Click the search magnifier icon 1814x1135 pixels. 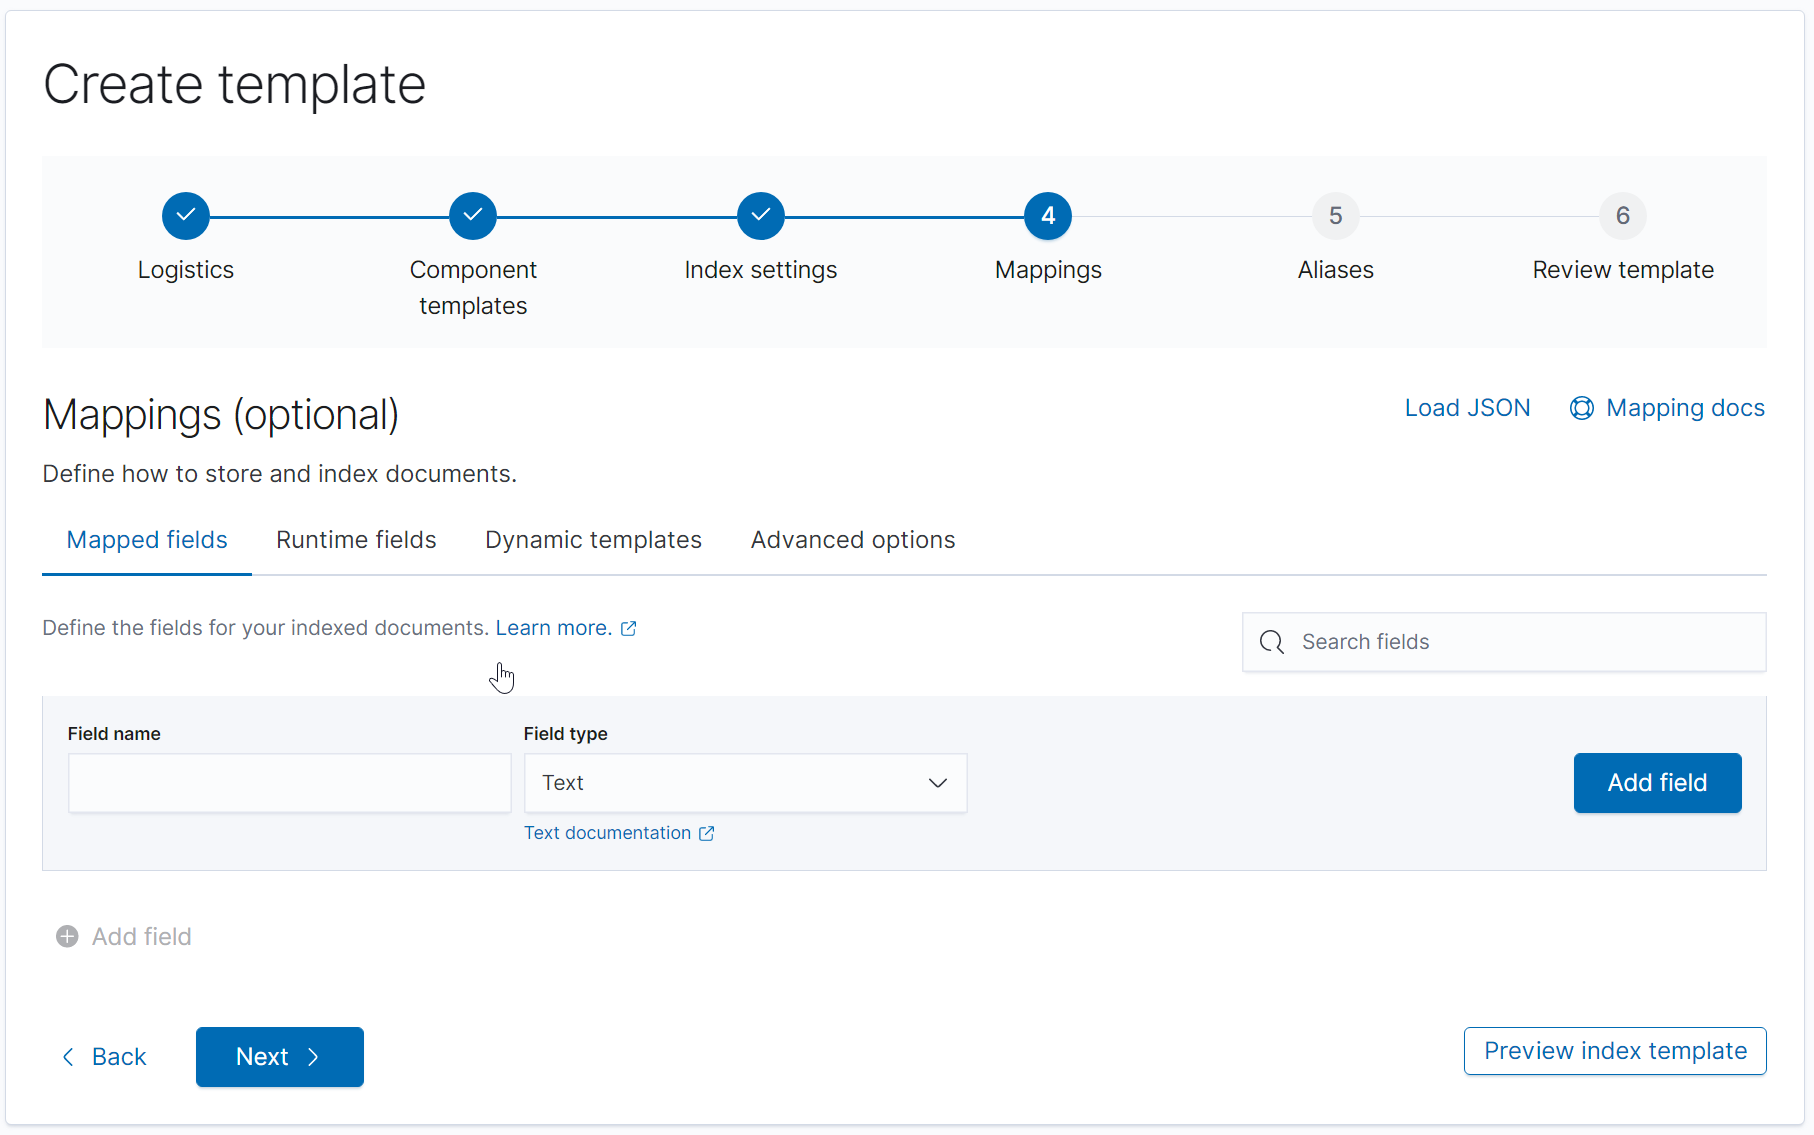(1272, 642)
